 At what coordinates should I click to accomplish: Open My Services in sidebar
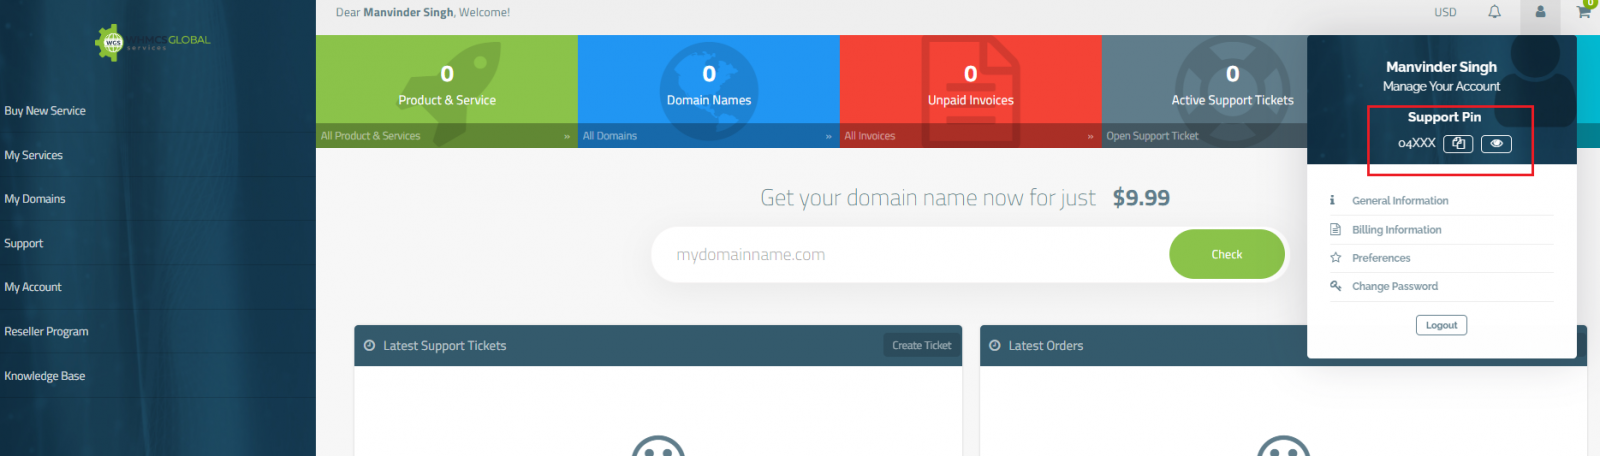tap(33, 155)
